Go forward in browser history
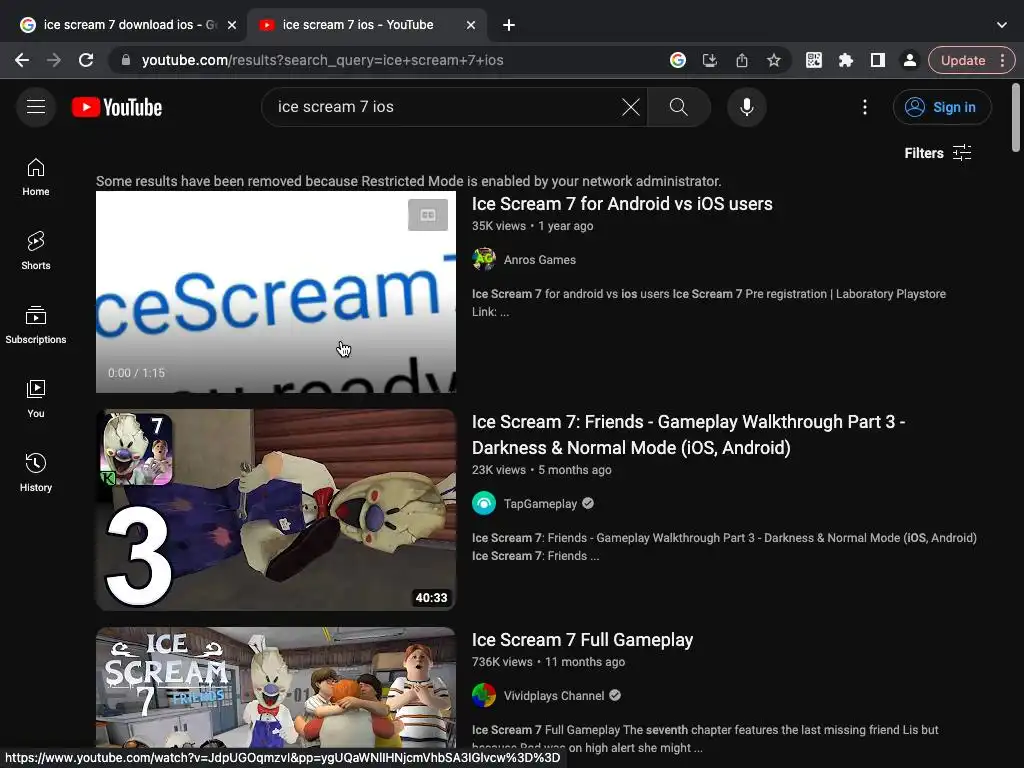 (54, 60)
